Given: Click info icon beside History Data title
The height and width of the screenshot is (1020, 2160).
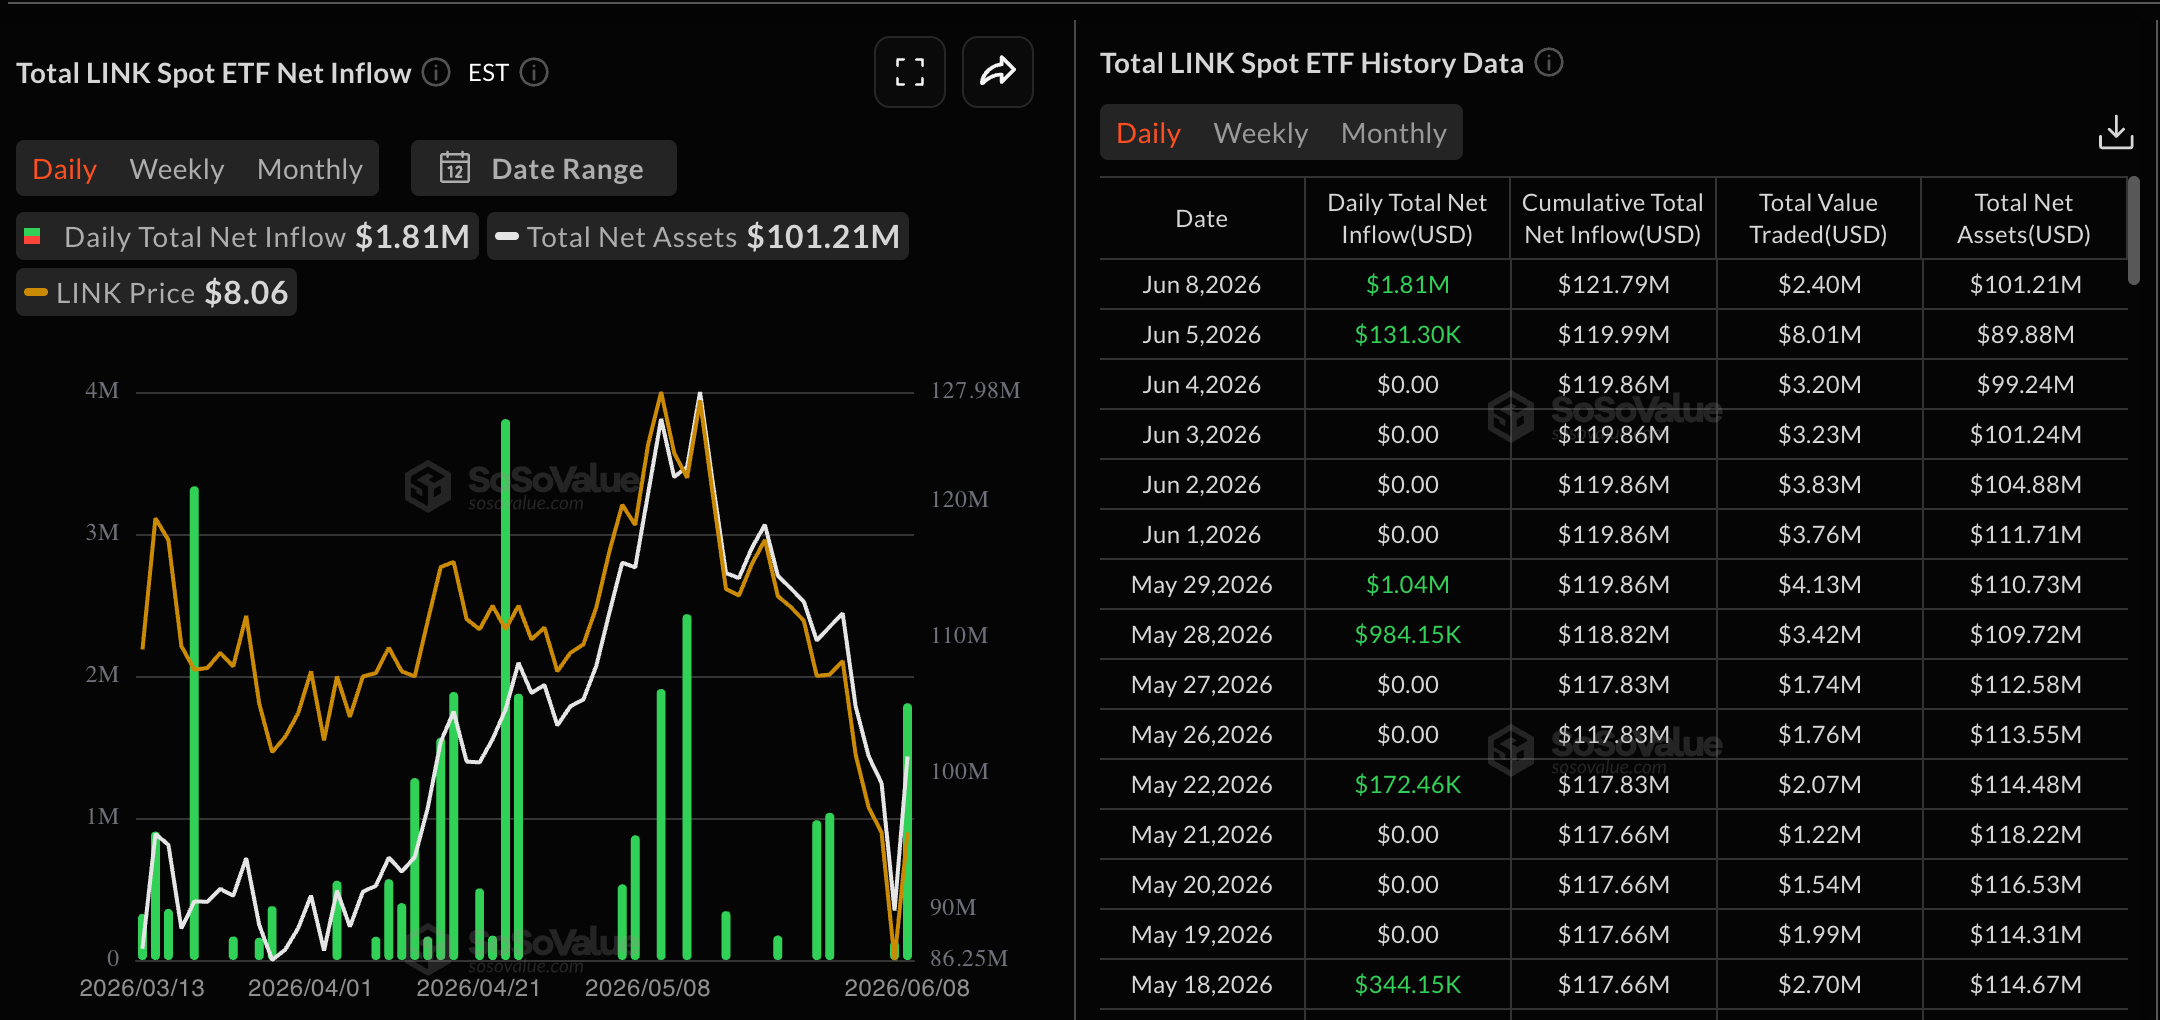Looking at the screenshot, I should pyautogui.click(x=1549, y=62).
